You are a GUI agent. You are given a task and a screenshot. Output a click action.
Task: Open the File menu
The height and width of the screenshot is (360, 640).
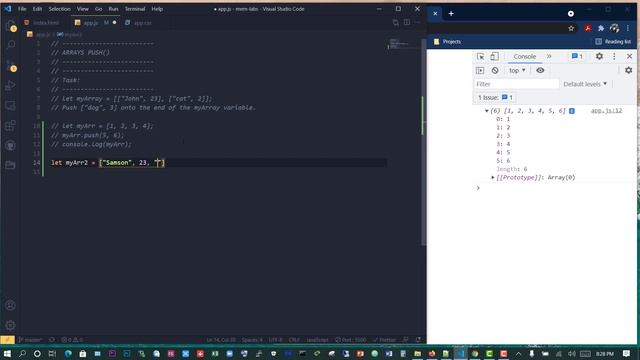click(22, 9)
